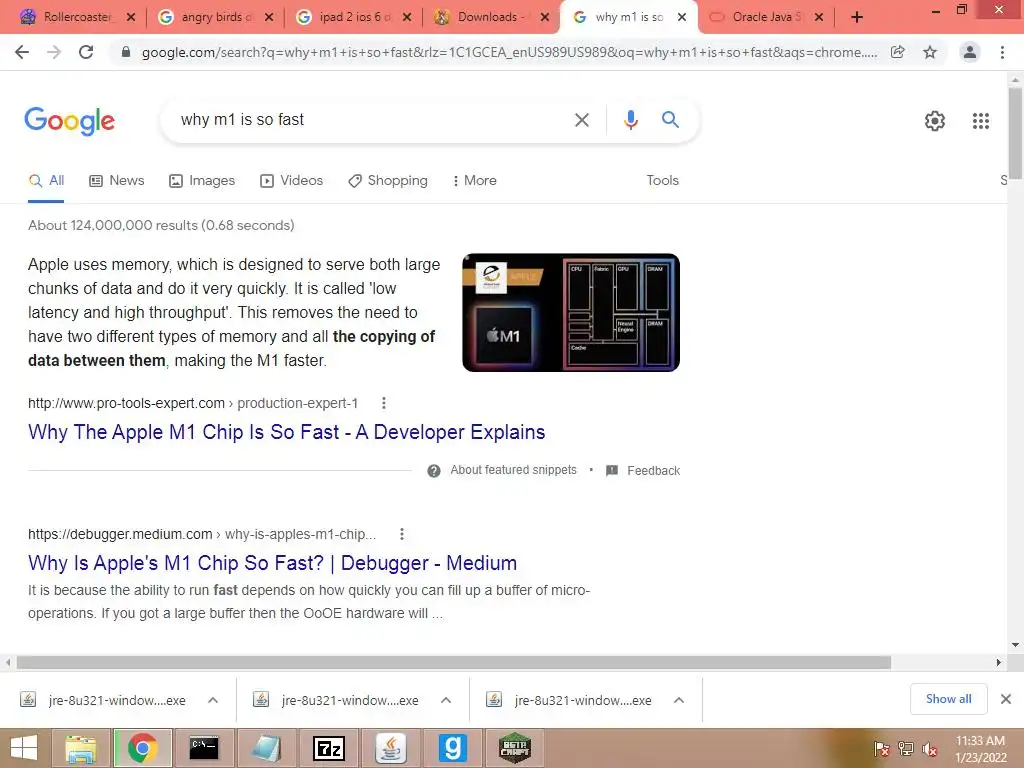The height and width of the screenshot is (768, 1024).
Task: Click the horizontal scrollbar right arrow
Action: click(999, 663)
